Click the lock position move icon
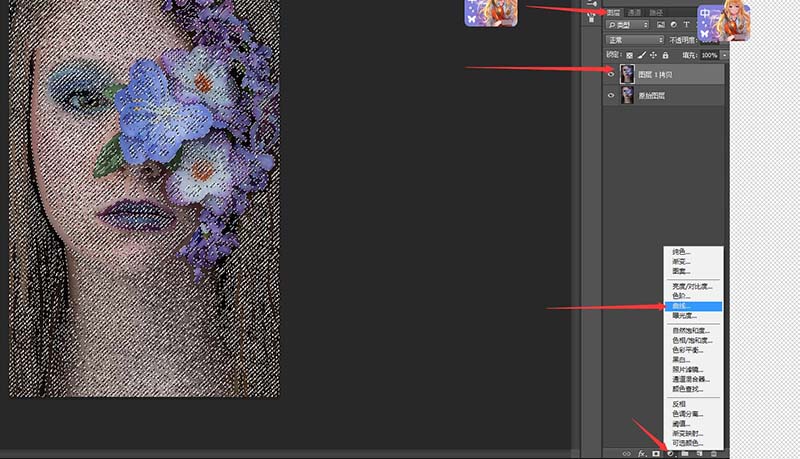Screen dimensions: 800x459 point(651,55)
